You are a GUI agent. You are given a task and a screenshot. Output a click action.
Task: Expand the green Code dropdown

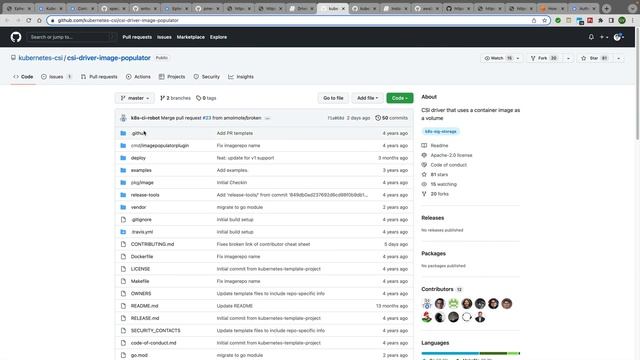(400, 98)
